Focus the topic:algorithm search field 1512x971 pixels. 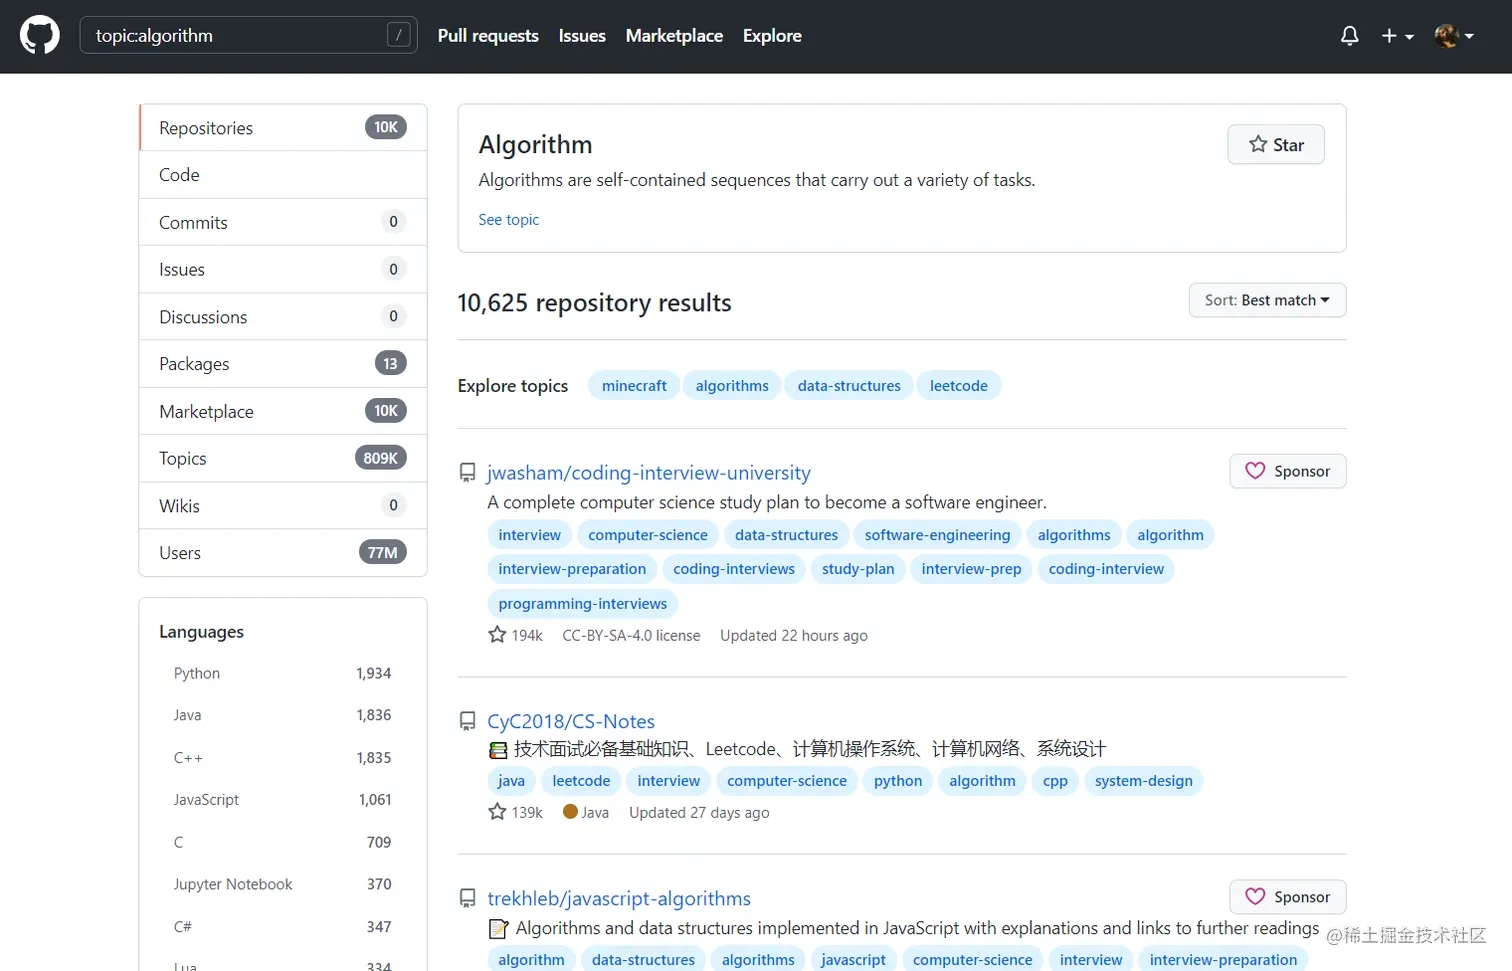pyautogui.click(x=248, y=35)
